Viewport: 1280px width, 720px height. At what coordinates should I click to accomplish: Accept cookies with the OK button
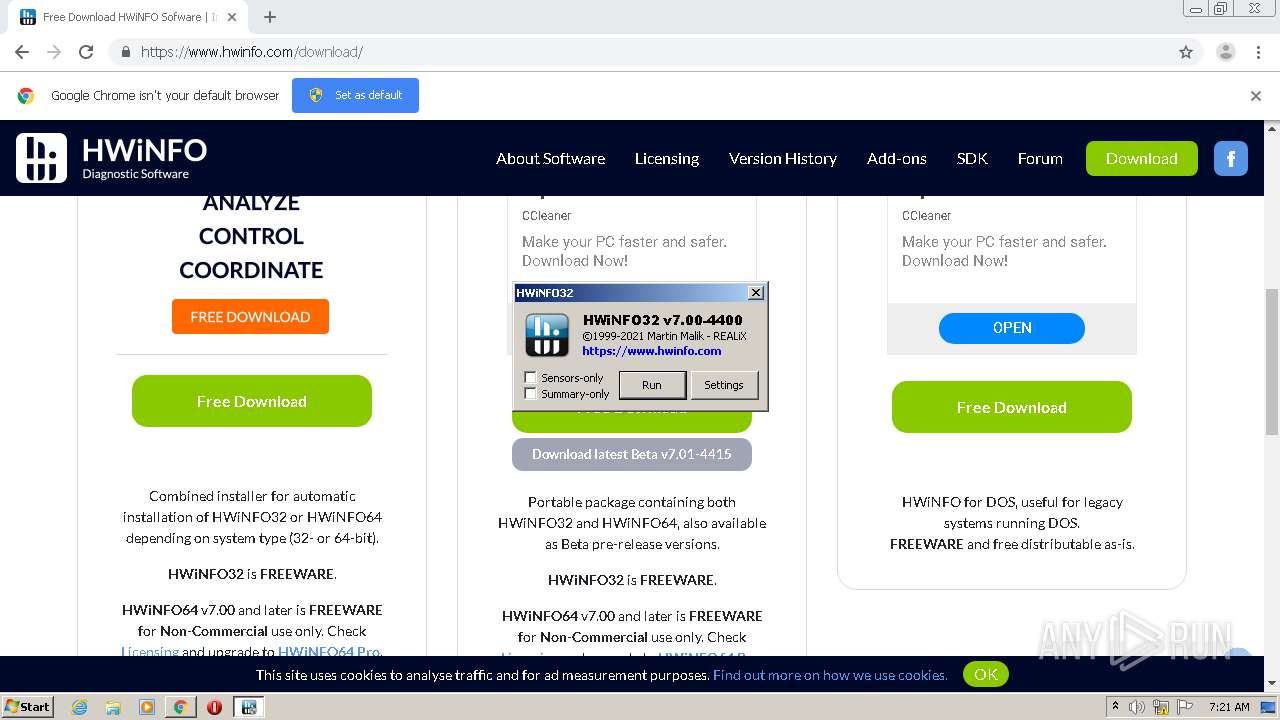[x=986, y=674]
